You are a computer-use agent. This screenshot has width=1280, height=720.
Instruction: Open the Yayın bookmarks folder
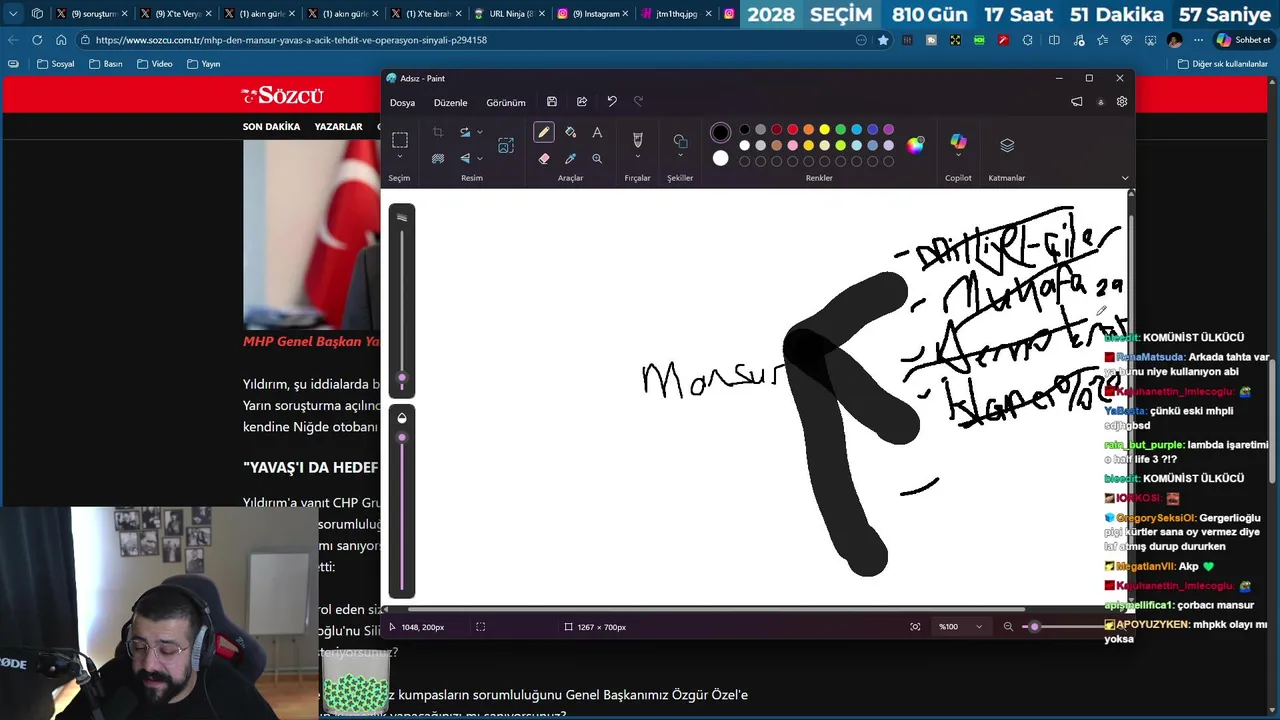[x=203, y=64]
